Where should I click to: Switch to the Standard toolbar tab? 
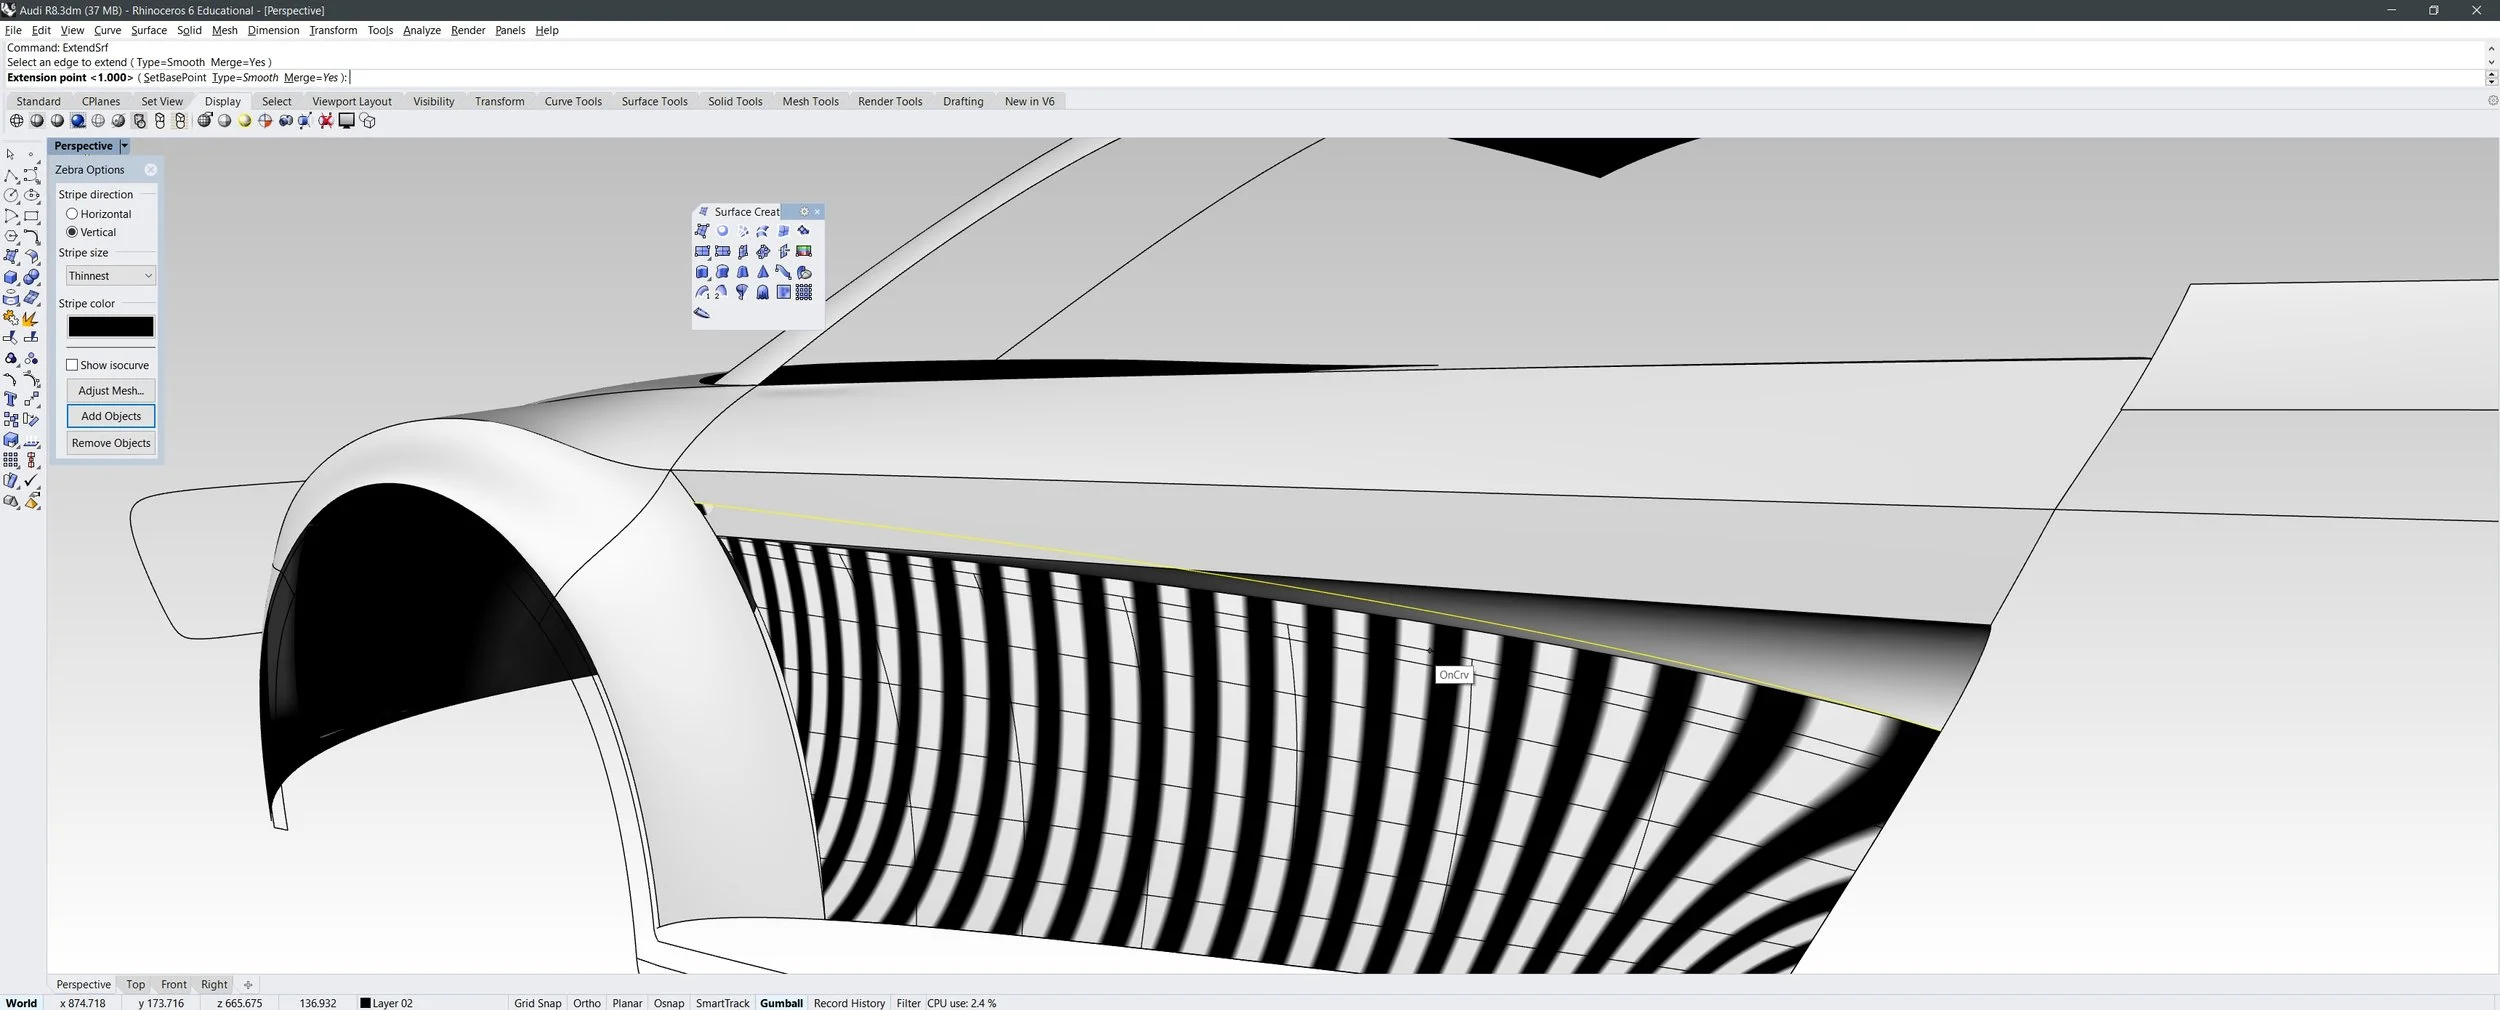pos(38,101)
